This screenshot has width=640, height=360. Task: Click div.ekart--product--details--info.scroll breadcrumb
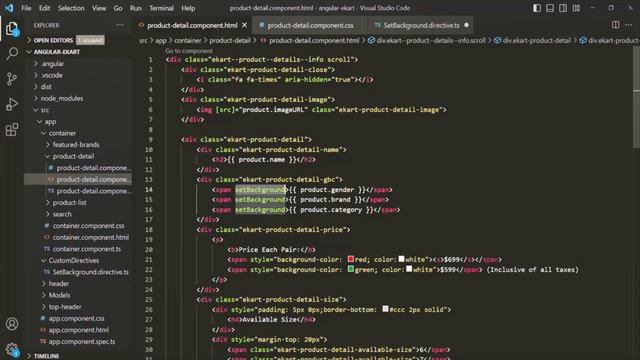point(431,40)
